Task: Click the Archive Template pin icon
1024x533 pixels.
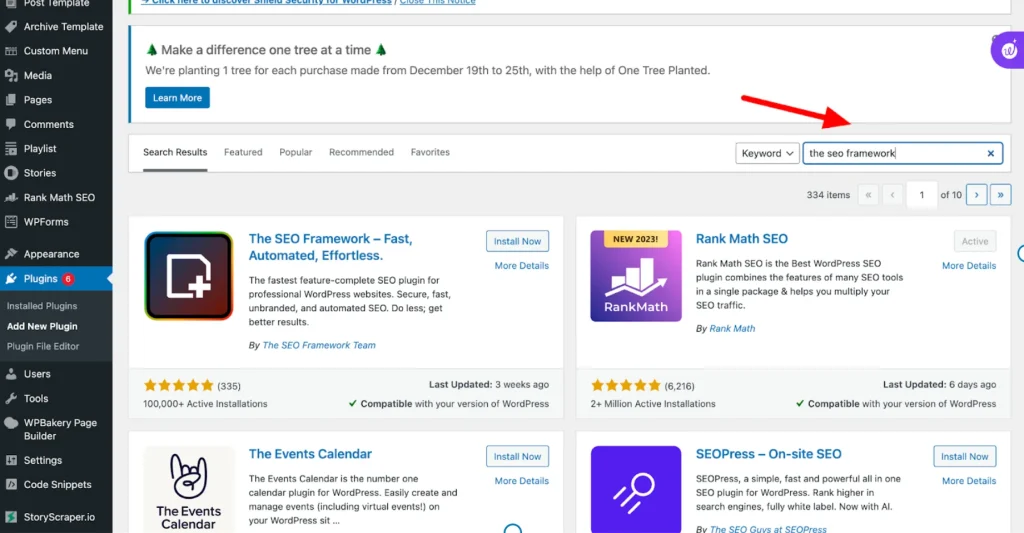Action: [x=10, y=27]
